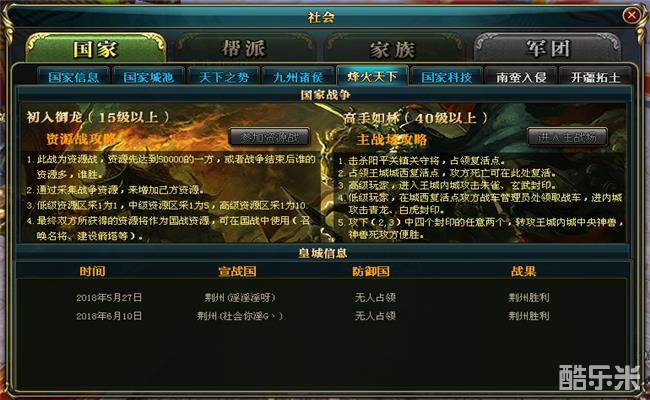The height and width of the screenshot is (400, 650).
Task: Switch to 天下之势 sub-tab
Action: click(x=224, y=77)
